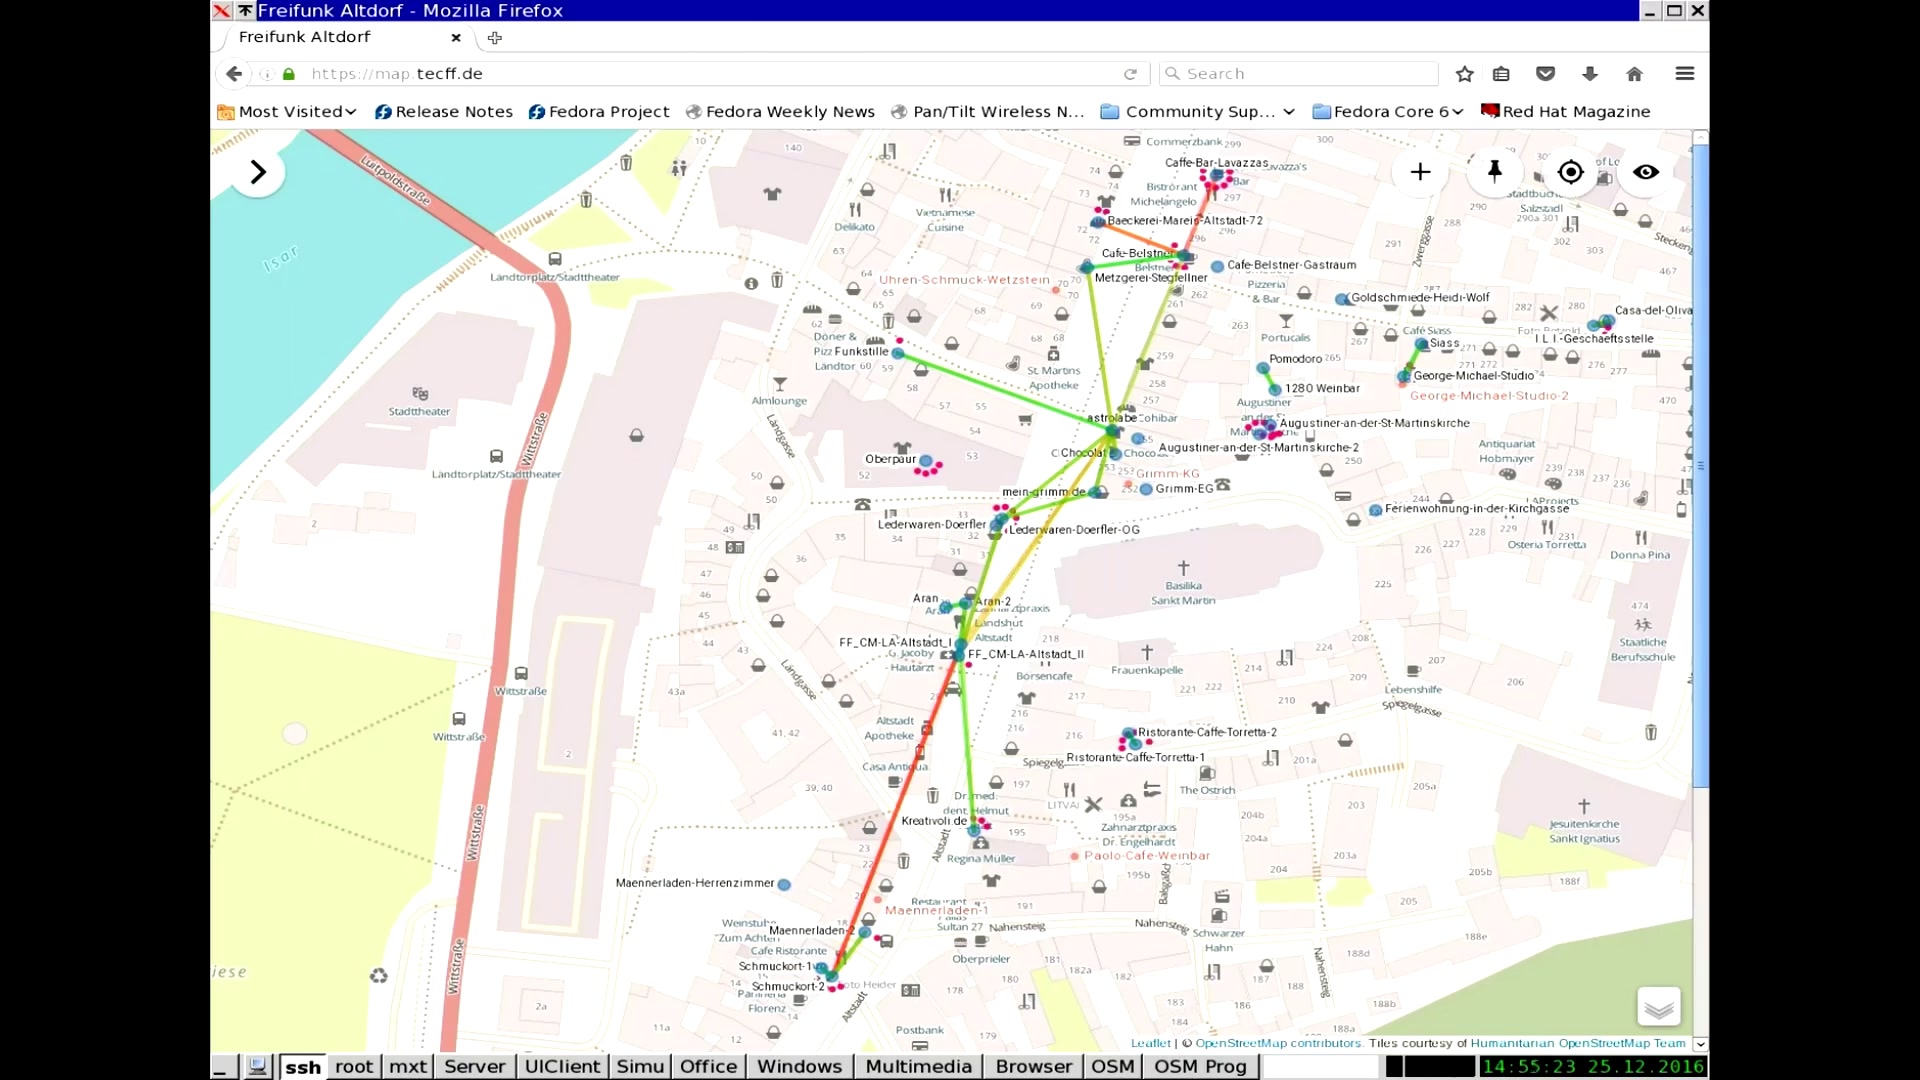Click the site identity padlock icon

click(289, 74)
